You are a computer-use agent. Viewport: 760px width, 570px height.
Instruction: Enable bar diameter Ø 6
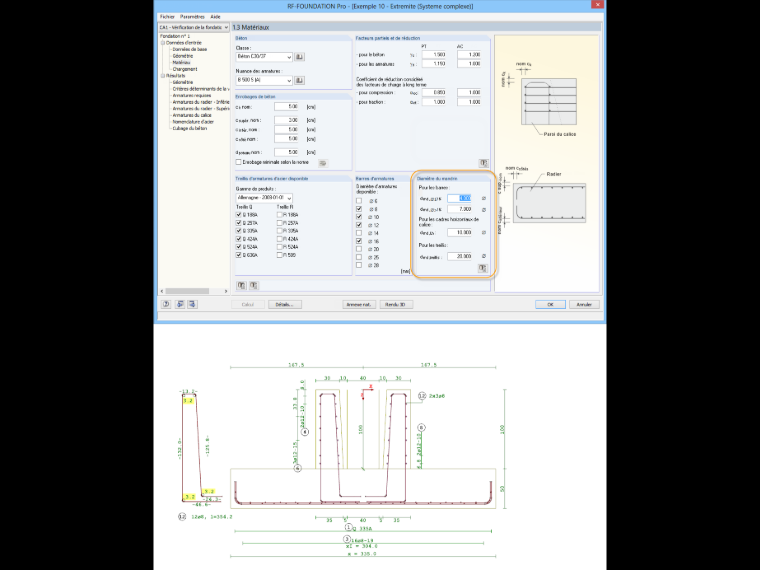pyautogui.click(x=359, y=201)
